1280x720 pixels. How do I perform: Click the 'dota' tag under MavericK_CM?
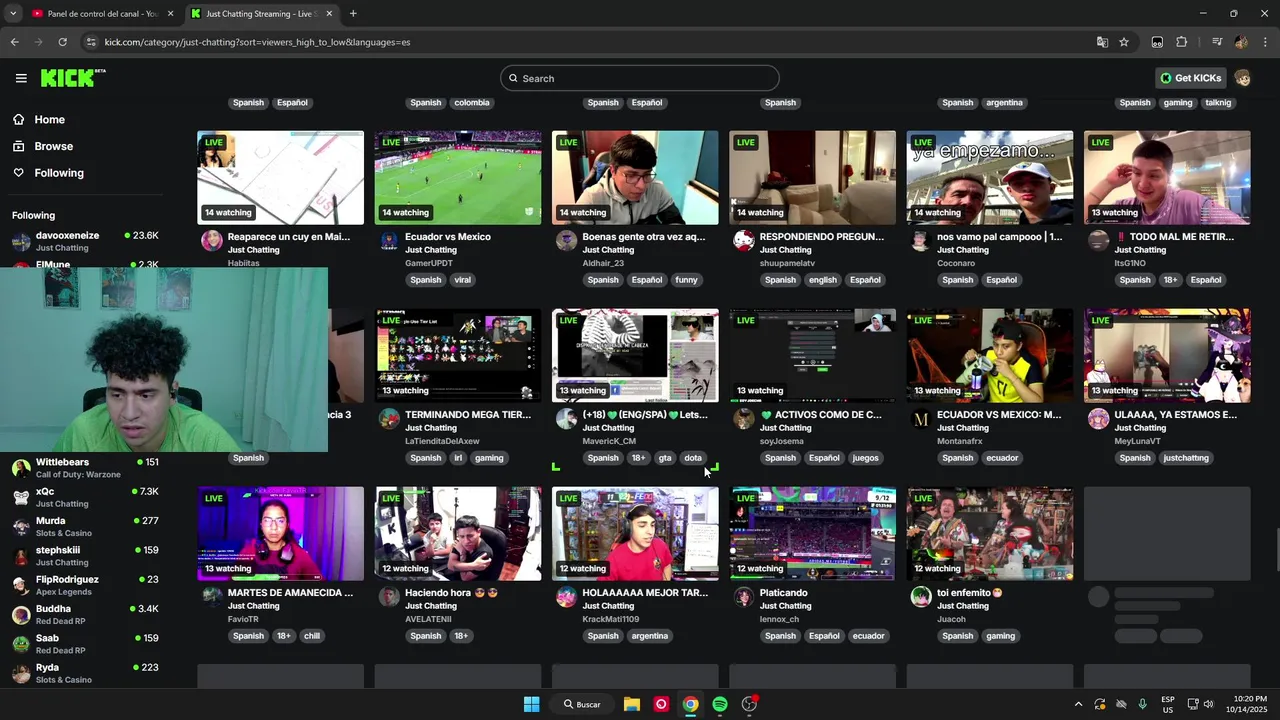[693, 458]
